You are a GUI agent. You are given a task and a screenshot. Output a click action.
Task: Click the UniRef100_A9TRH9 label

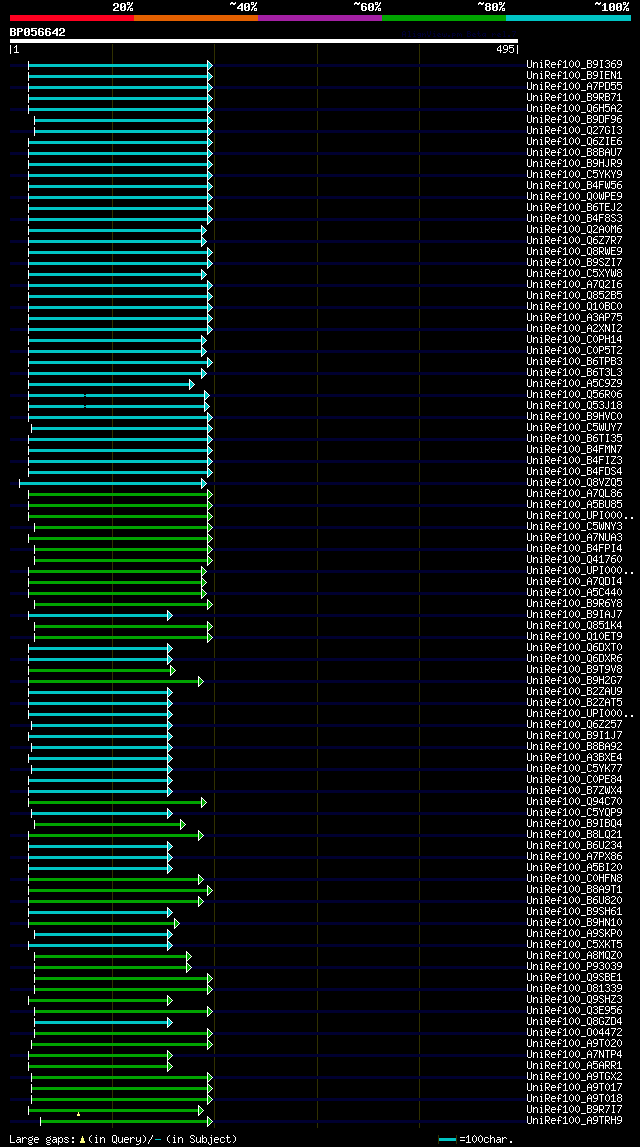coord(574,1121)
